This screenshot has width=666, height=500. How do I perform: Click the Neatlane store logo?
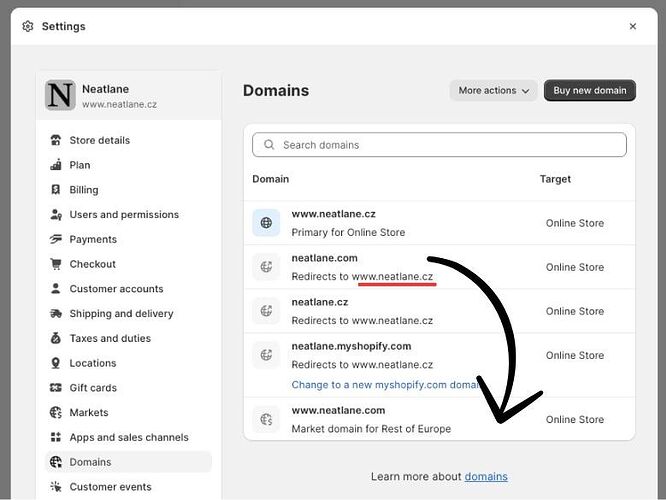(60, 95)
